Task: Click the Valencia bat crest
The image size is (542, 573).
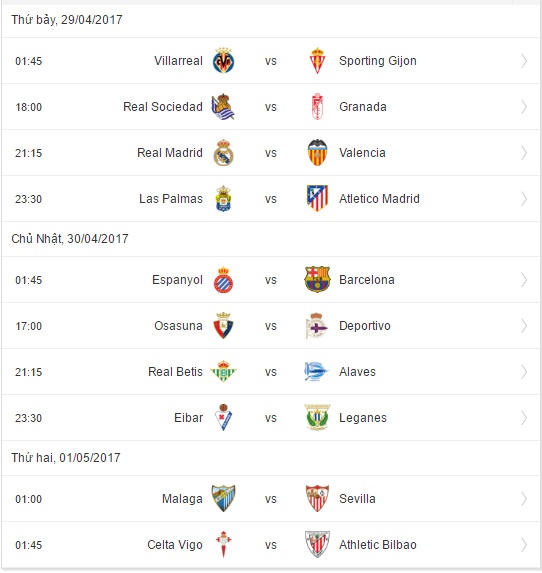Action: (x=317, y=153)
